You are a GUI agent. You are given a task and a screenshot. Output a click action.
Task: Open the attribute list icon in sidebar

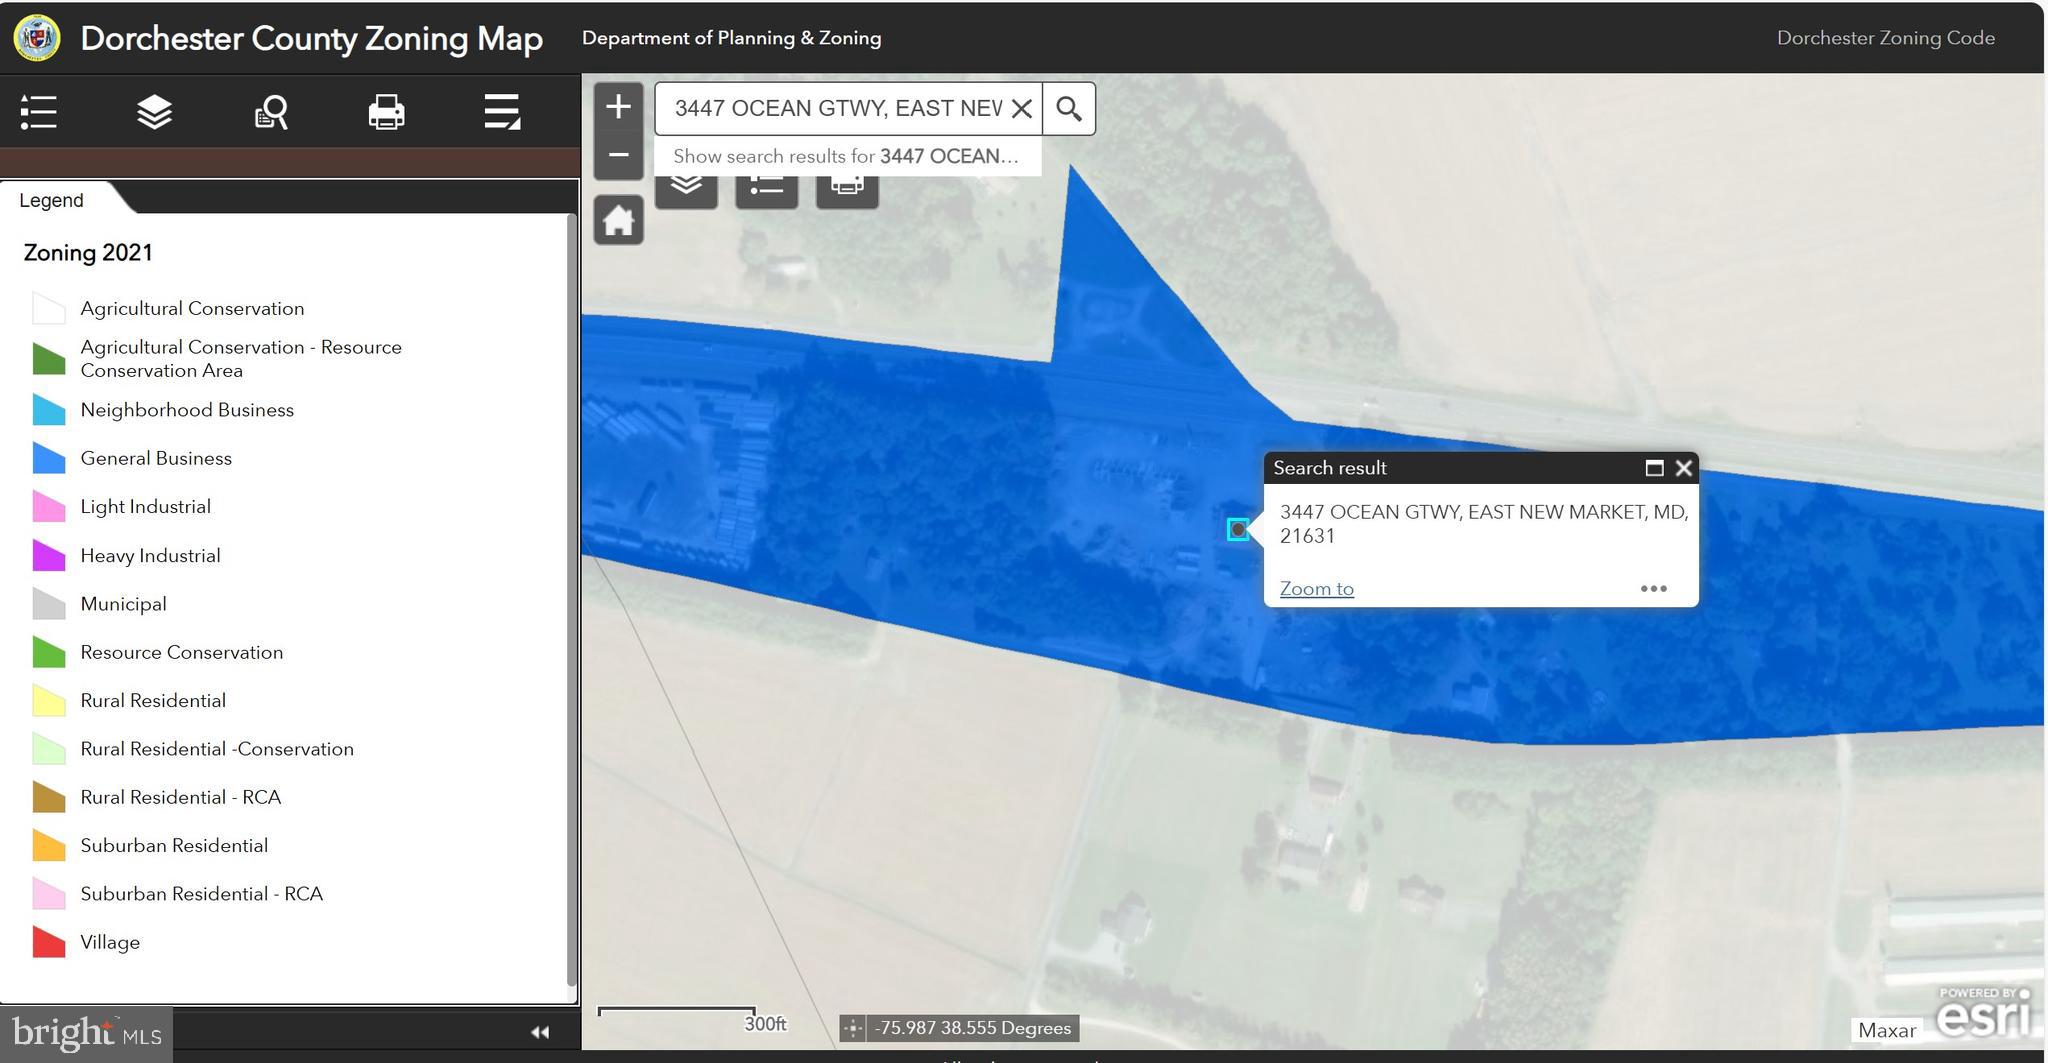(502, 112)
